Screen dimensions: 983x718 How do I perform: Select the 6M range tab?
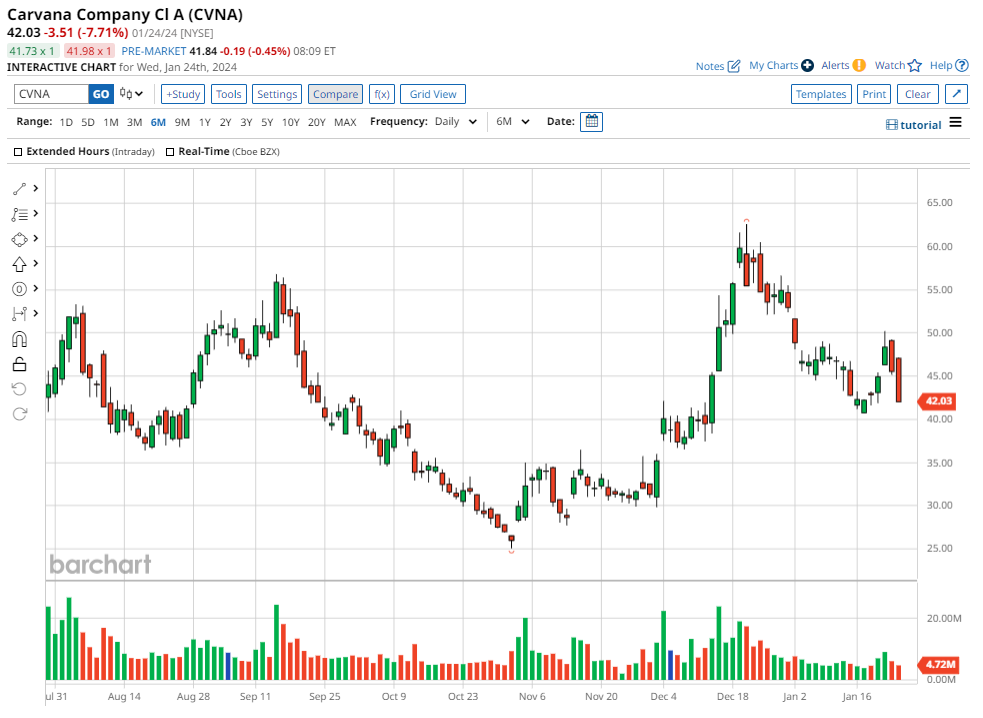point(158,122)
